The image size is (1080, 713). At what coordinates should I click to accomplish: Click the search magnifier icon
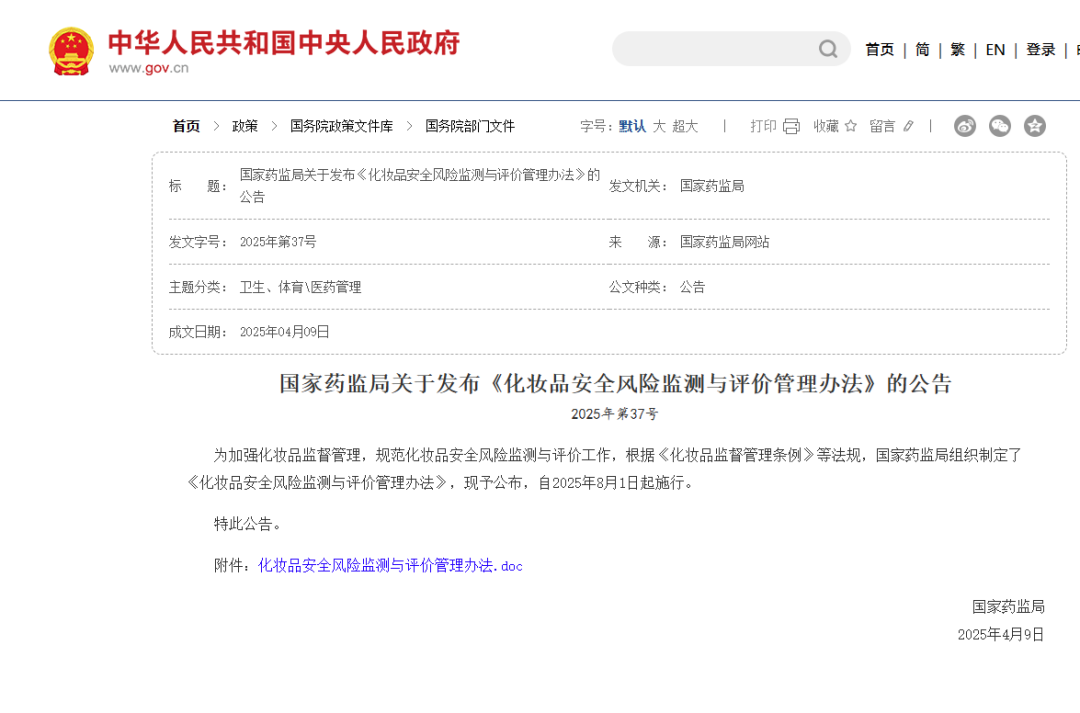[x=828, y=49]
